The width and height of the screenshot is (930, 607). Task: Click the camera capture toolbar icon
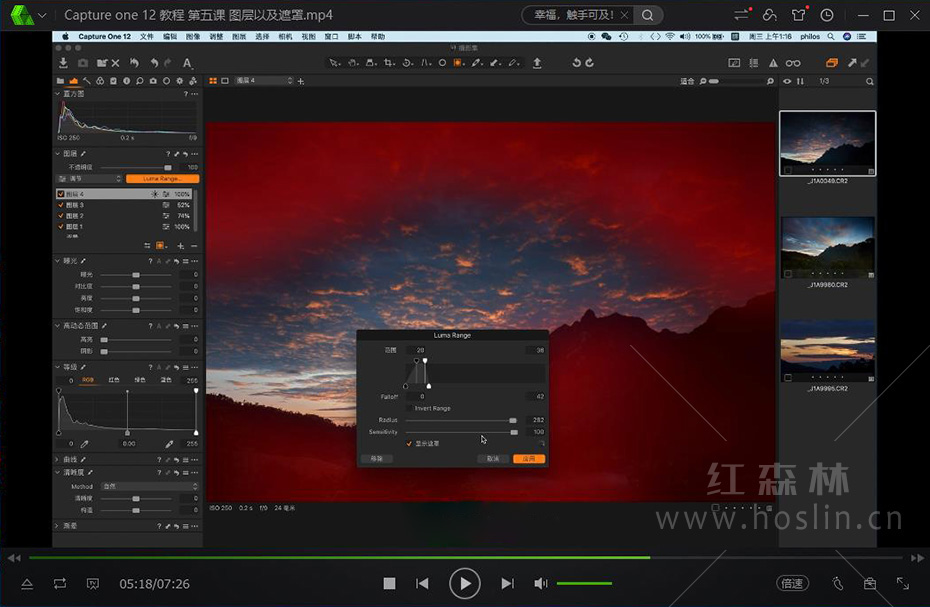82,63
